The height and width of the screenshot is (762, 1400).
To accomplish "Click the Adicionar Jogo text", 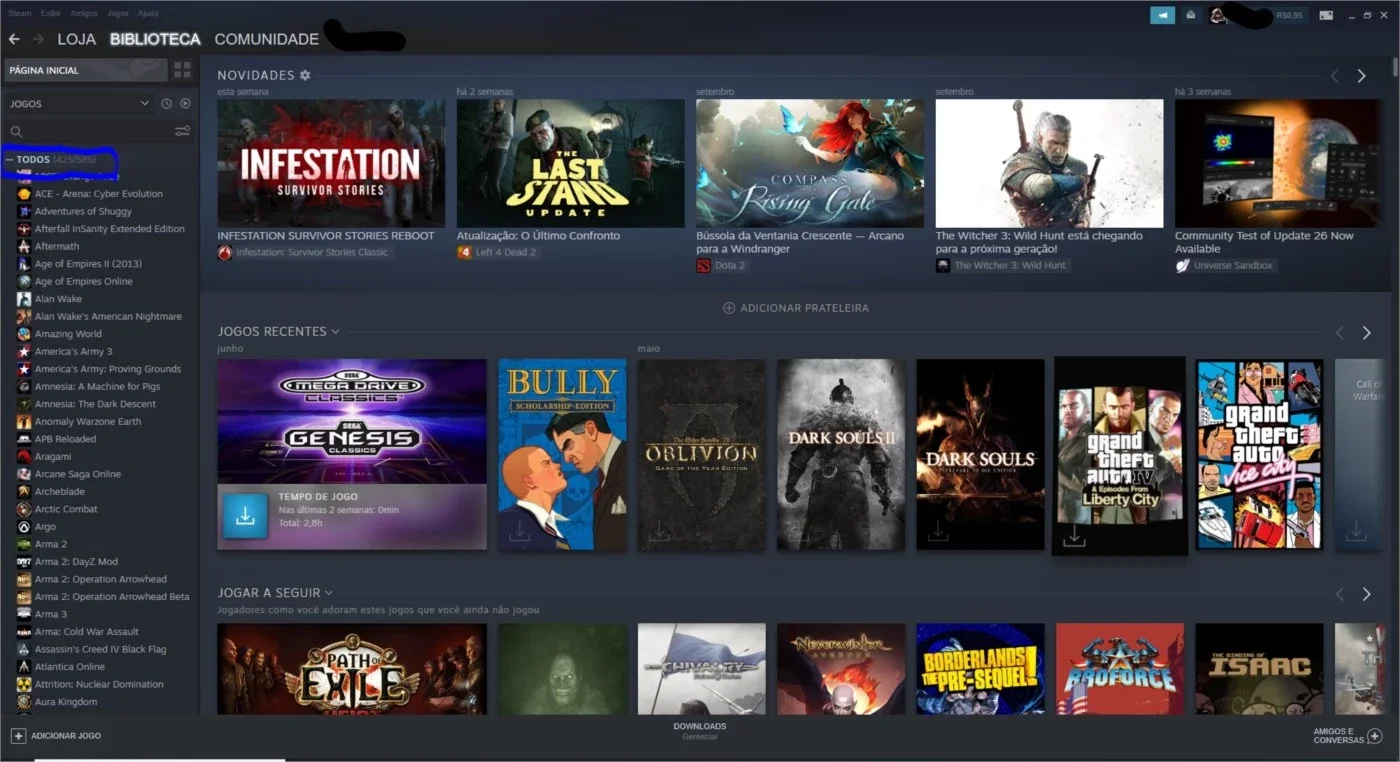I will pyautogui.click(x=66, y=736).
